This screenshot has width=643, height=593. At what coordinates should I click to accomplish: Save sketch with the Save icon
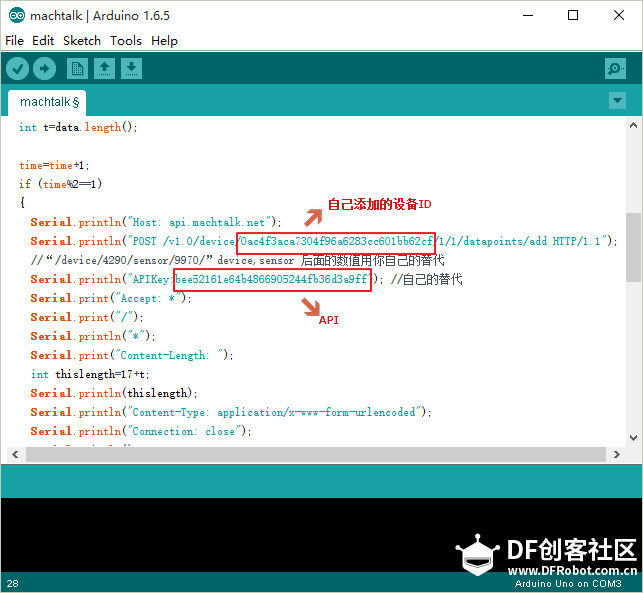click(x=131, y=68)
